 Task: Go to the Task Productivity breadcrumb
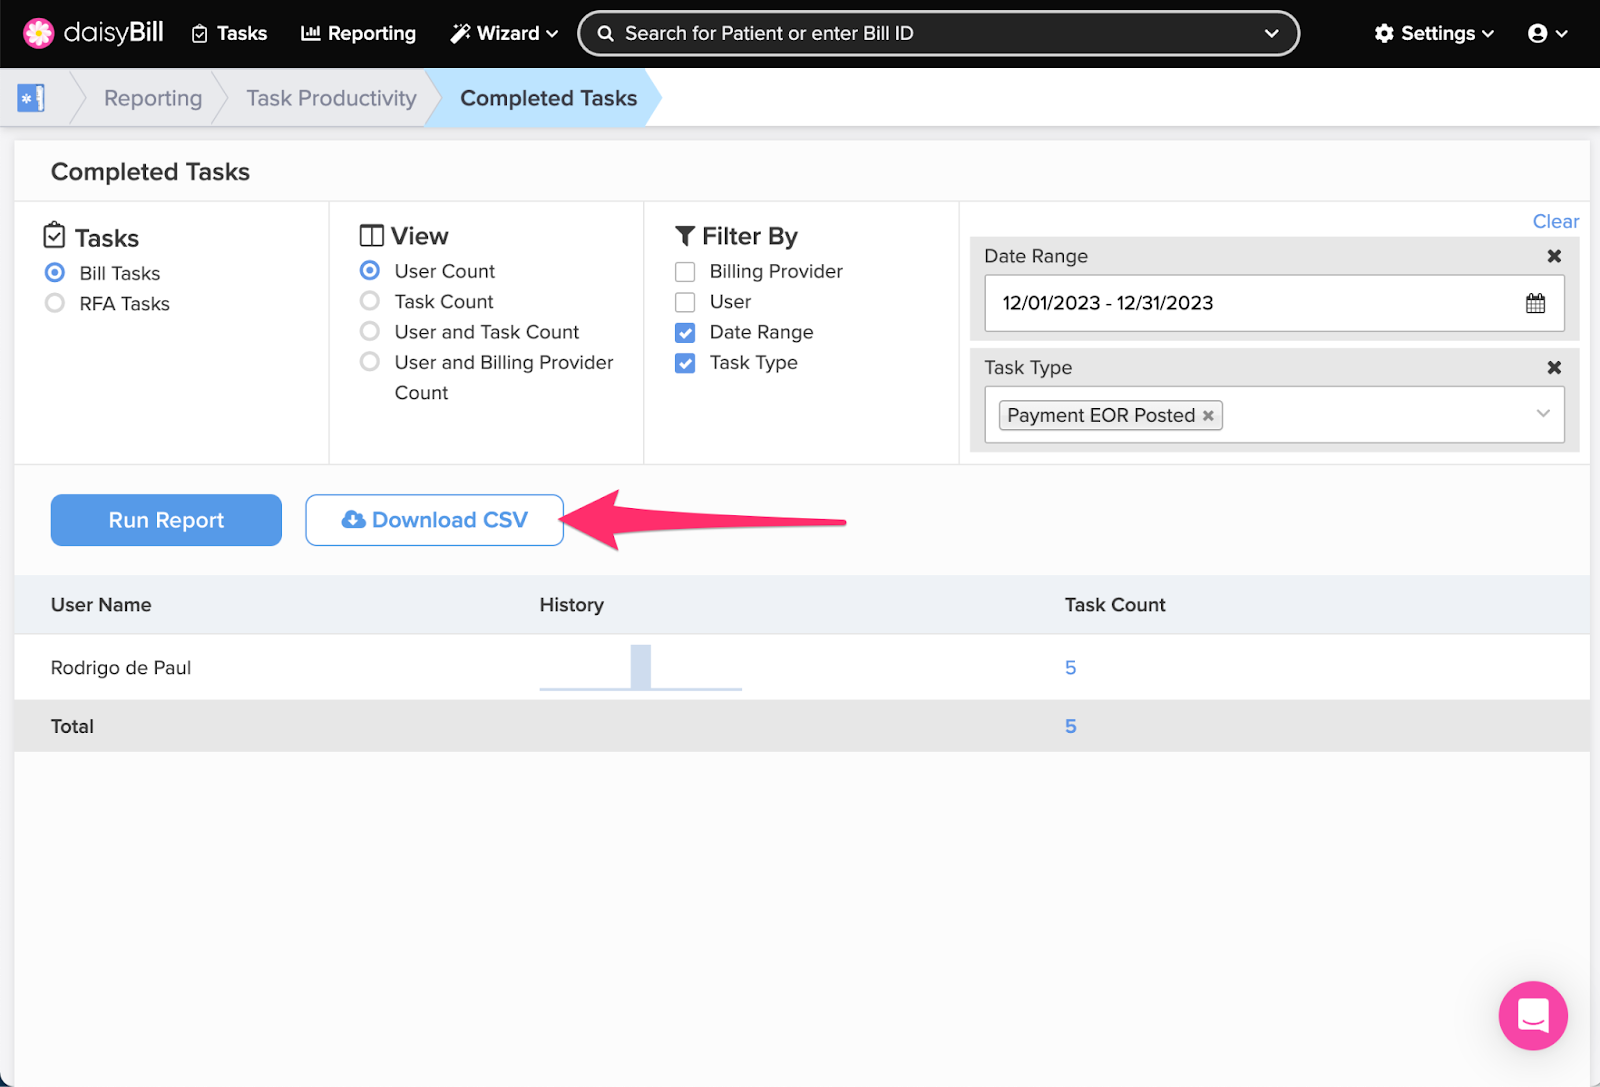pos(331,98)
